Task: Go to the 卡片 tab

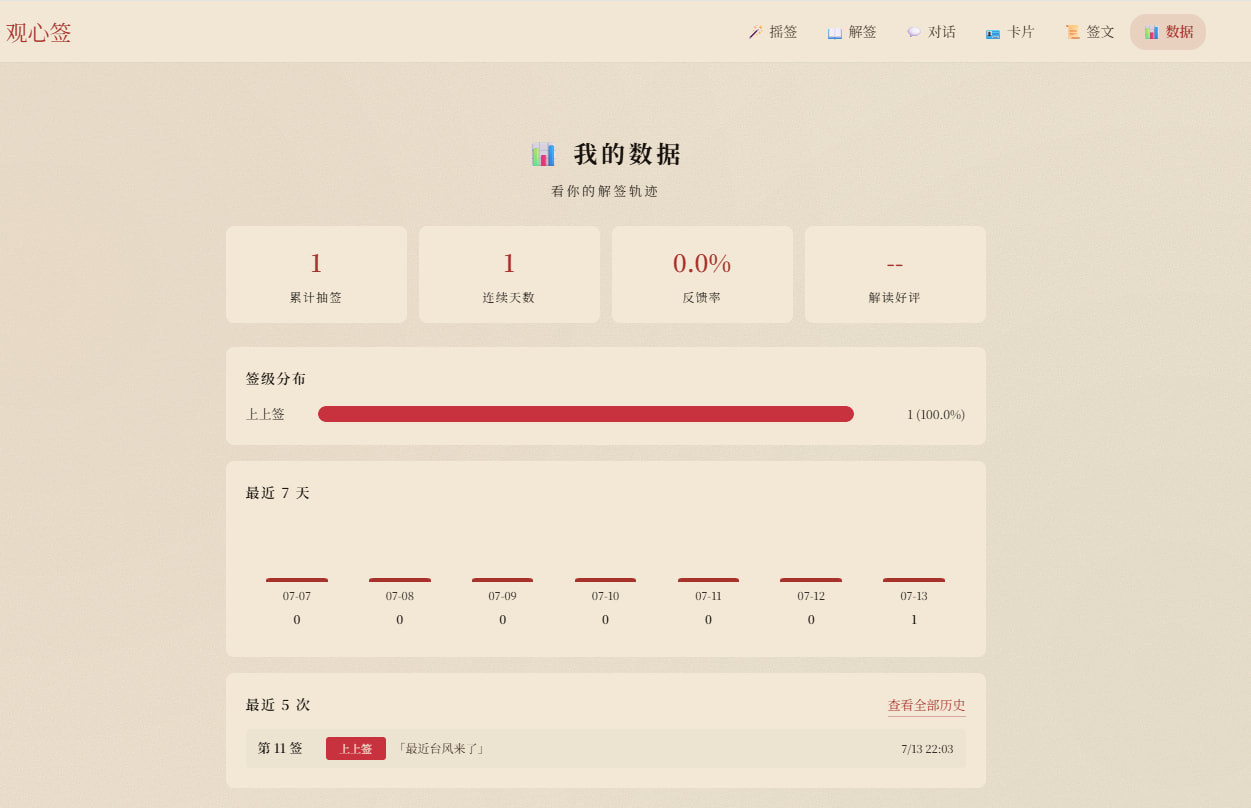Action: (1010, 32)
